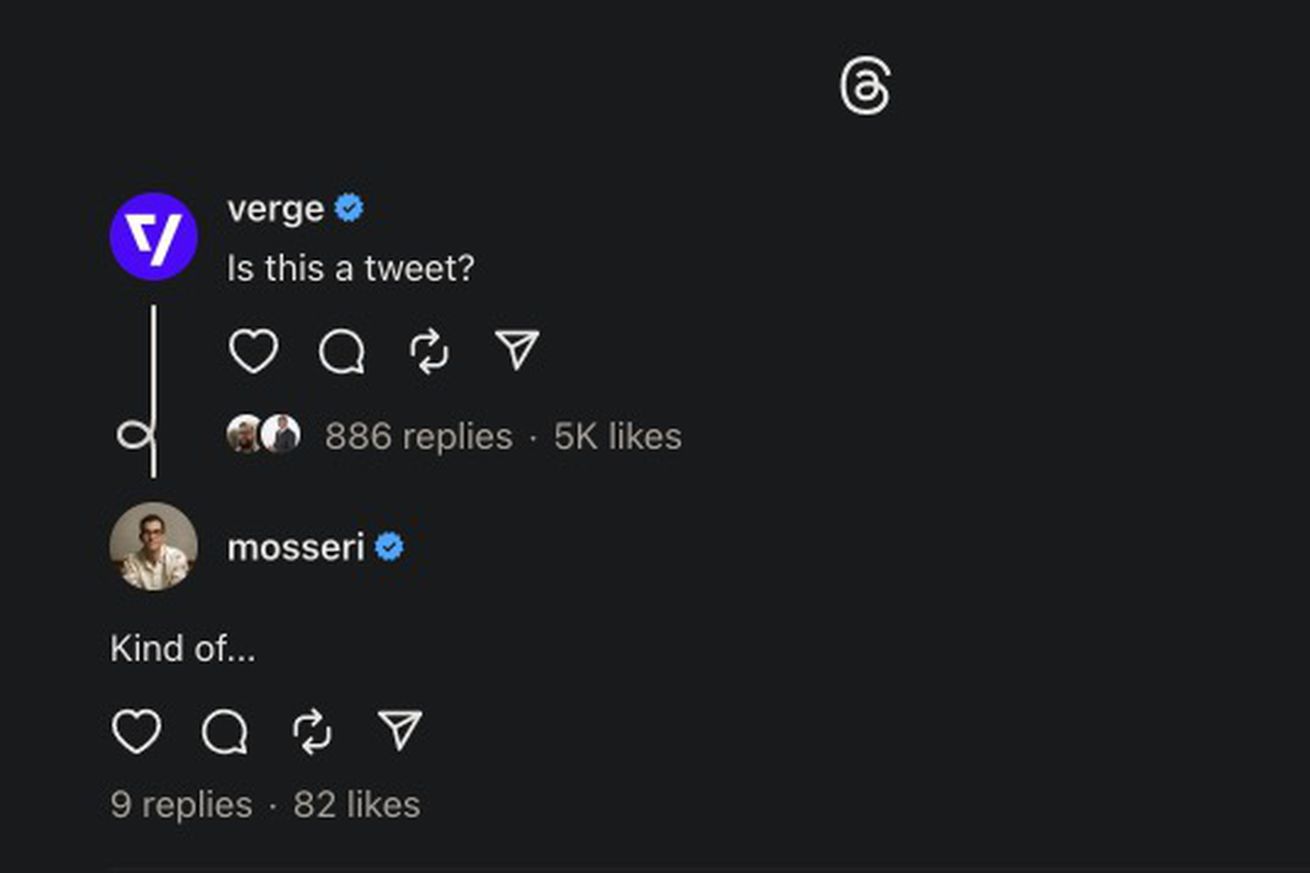Click the Threads logo at top
Screen dimensions: 1310x873
coord(865,86)
